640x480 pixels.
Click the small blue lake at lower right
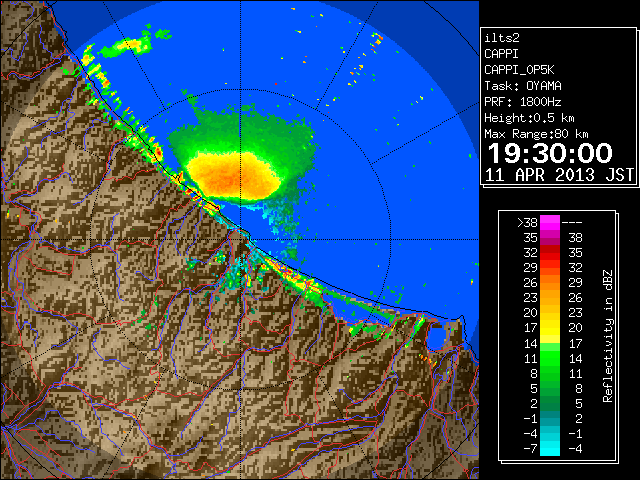coord(436,337)
